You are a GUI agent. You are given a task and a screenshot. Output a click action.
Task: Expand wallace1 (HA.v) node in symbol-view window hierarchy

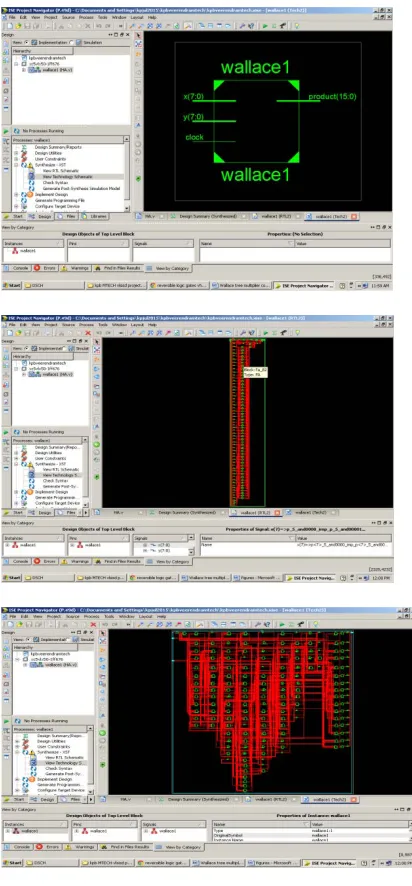pyautogui.click(x=23, y=70)
